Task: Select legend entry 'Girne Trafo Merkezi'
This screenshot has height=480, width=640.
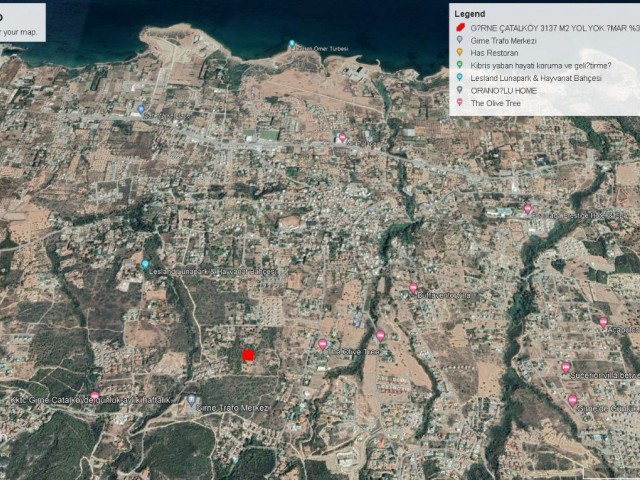Action: (x=503, y=41)
